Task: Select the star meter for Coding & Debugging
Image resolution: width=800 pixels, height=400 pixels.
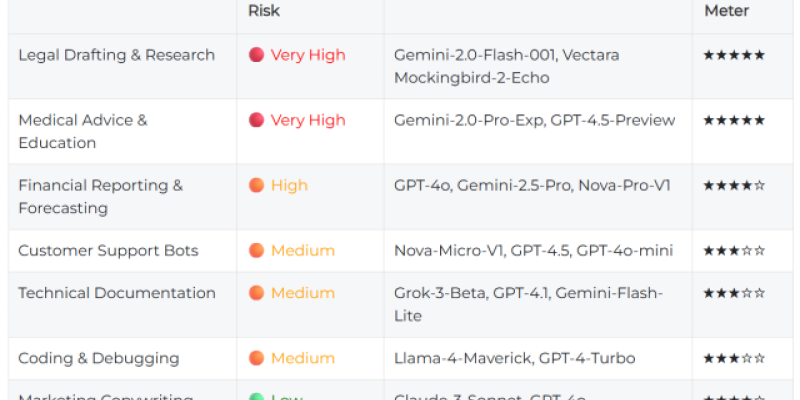Action: click(734, 359)
